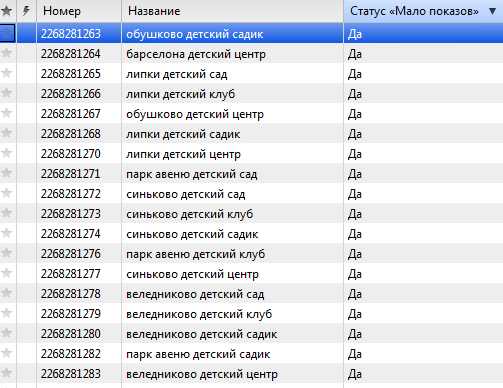Select the name синьково детский сад
Image resolution: width=503 pixels, height=388 pixels.
click(x=186, y=194)
